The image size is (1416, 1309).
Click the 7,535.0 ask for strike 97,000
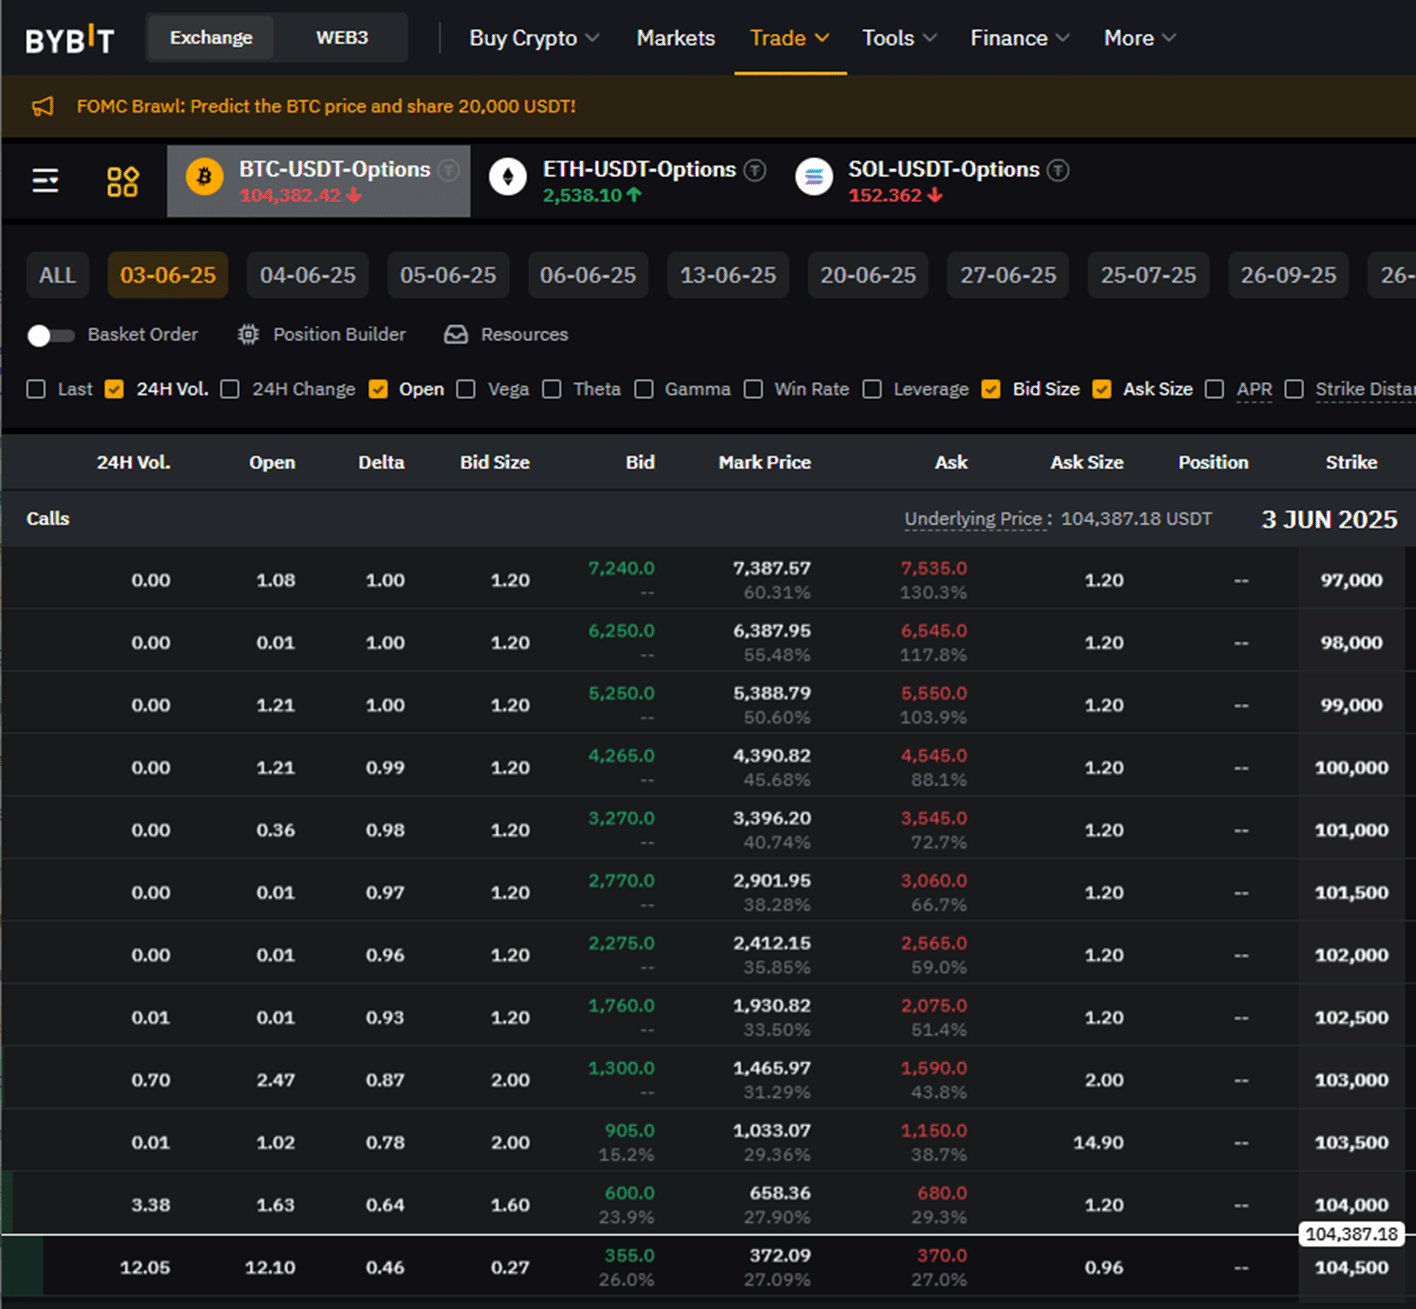[934, 568]
